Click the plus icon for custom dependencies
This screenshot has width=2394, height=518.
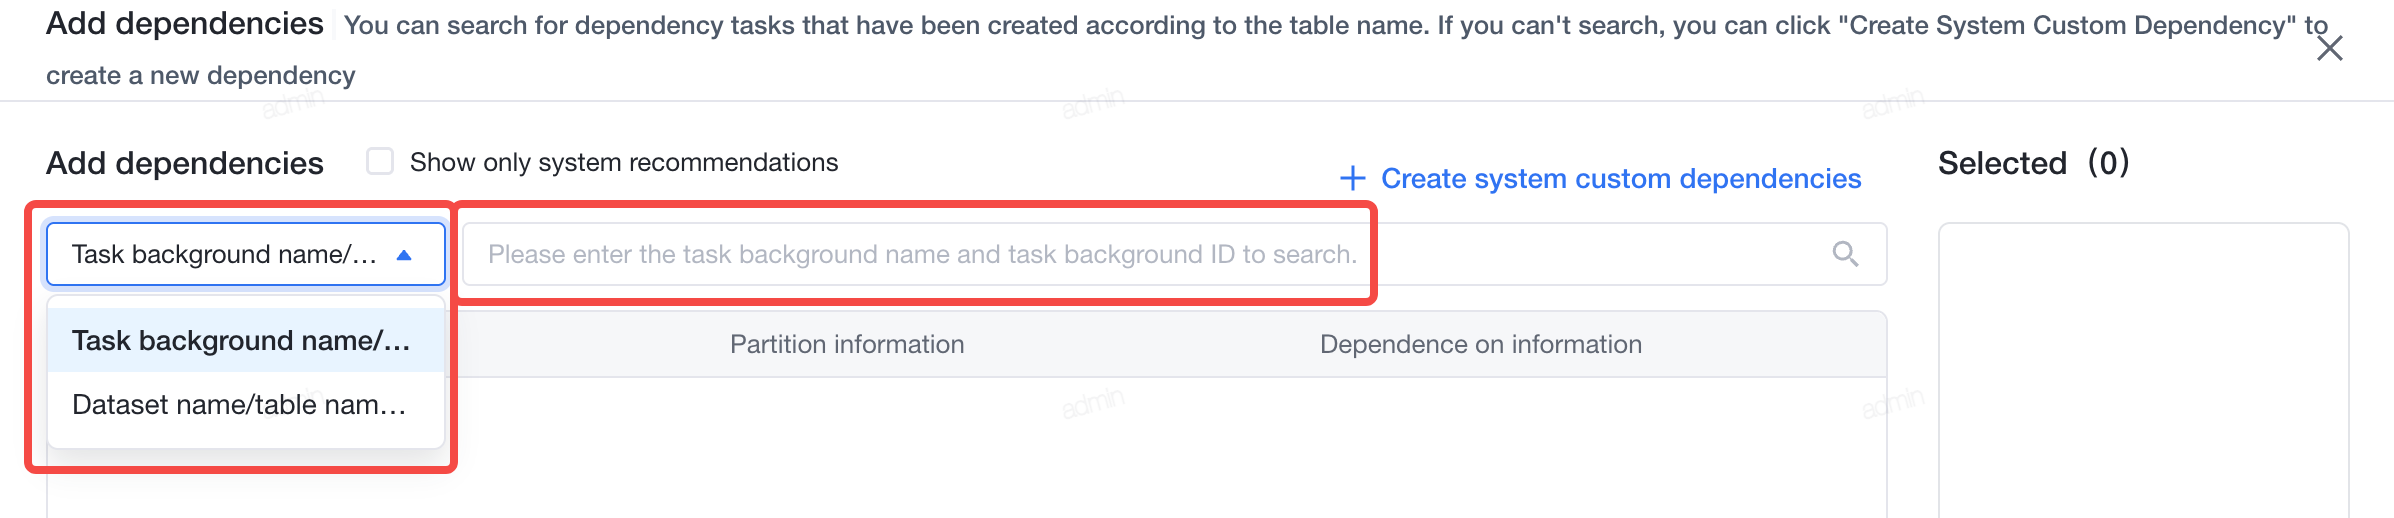[x=1352, y=178]
